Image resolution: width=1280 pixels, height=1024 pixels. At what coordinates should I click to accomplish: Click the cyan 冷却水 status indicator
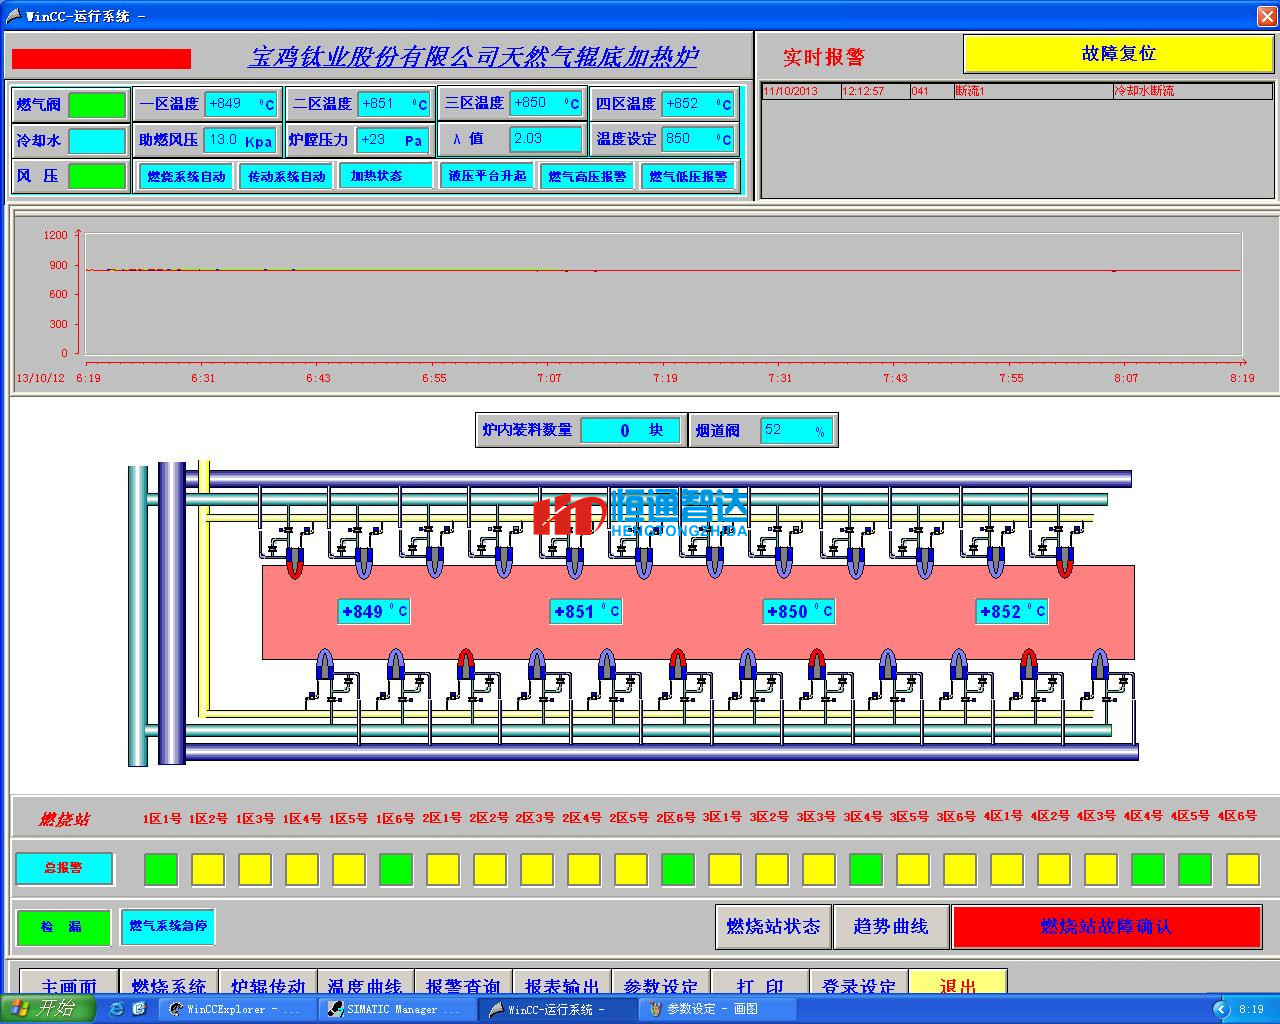(97, 141)
